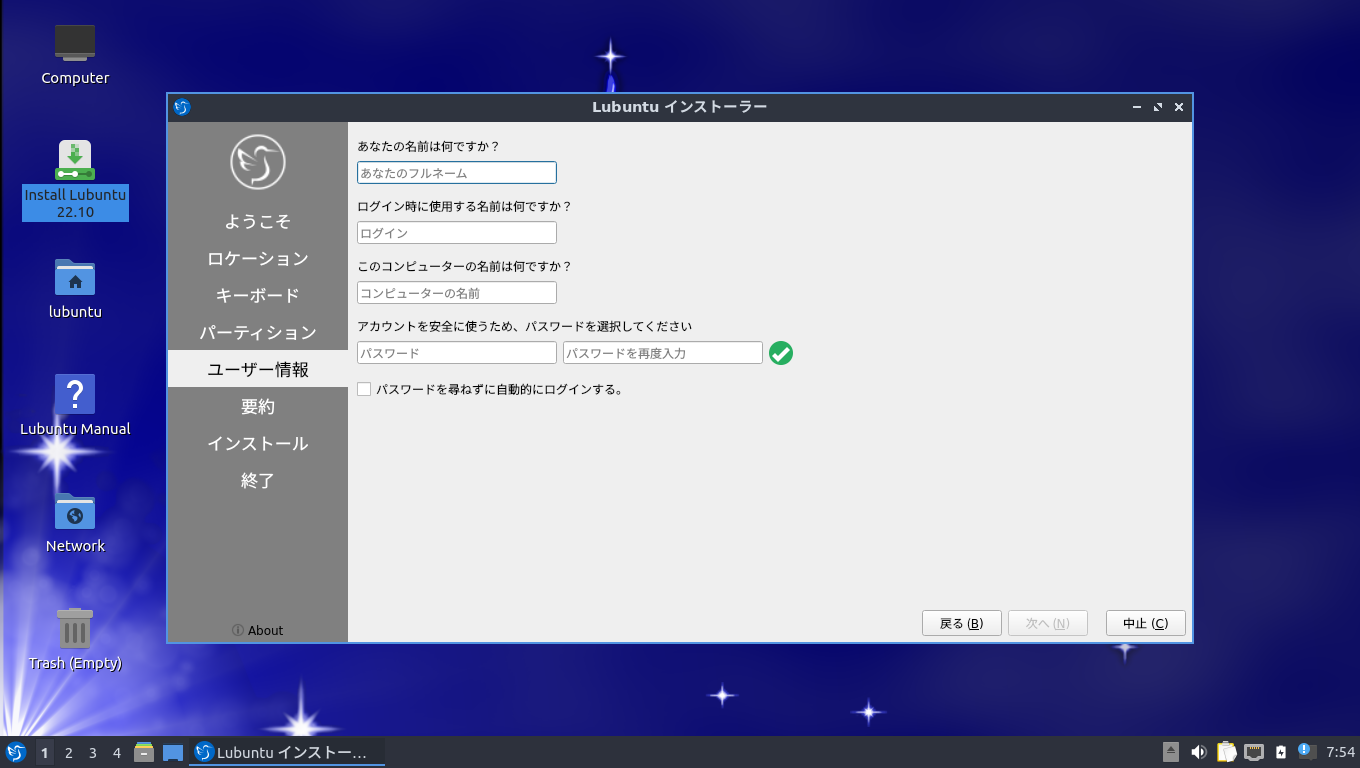The height and width of the screenshot is (768, 1360).
Task: Switch to virtual desktop 2
Action: [x=69, y=753]
